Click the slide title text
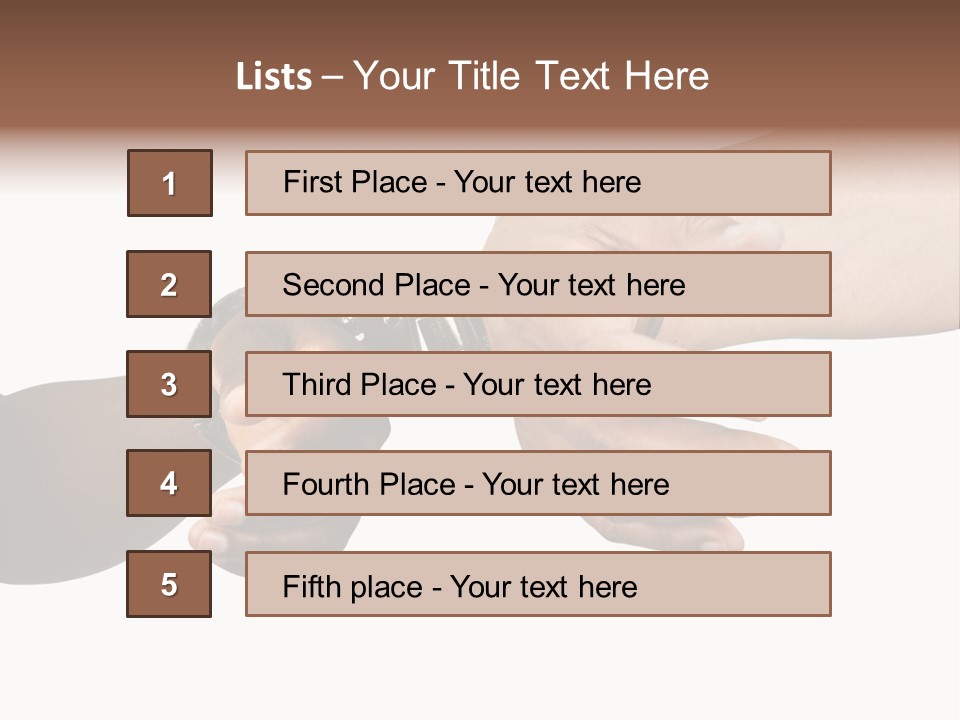Image resolution: width=960 pixels, height=720 pixels. [472, 76]
